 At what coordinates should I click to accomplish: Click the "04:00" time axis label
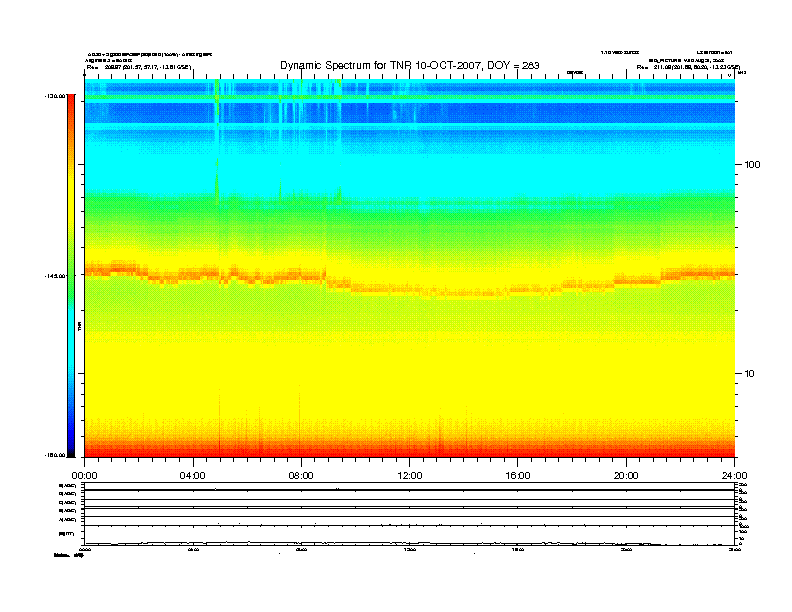point(193,476)
